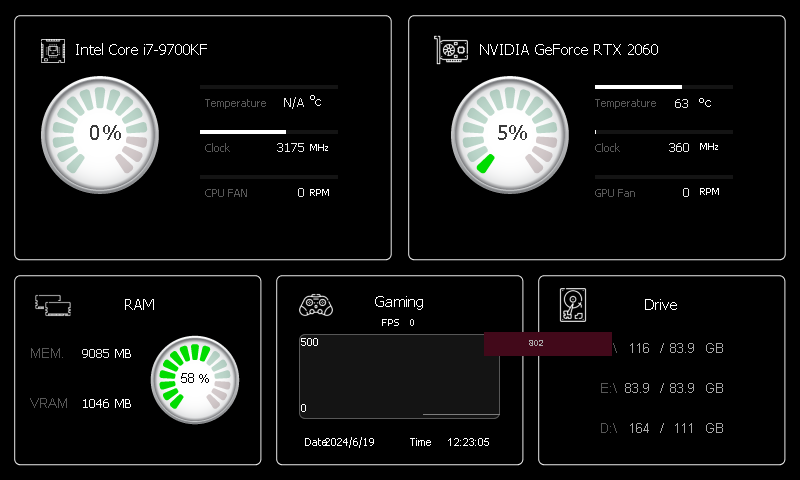Select the GPU usage gauge showing 5%
This screenshot has height=480, width=800.
(511, 134)
